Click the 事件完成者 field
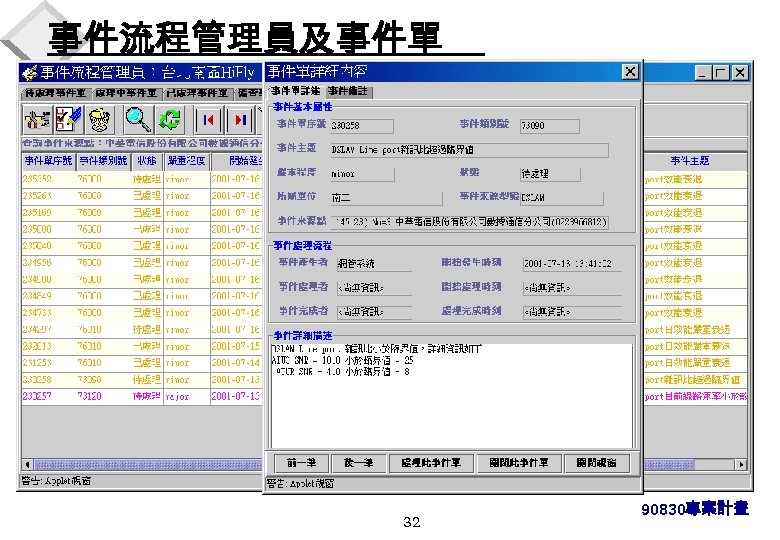The height and width of the screenshot is (540, 780). (374, 312)
